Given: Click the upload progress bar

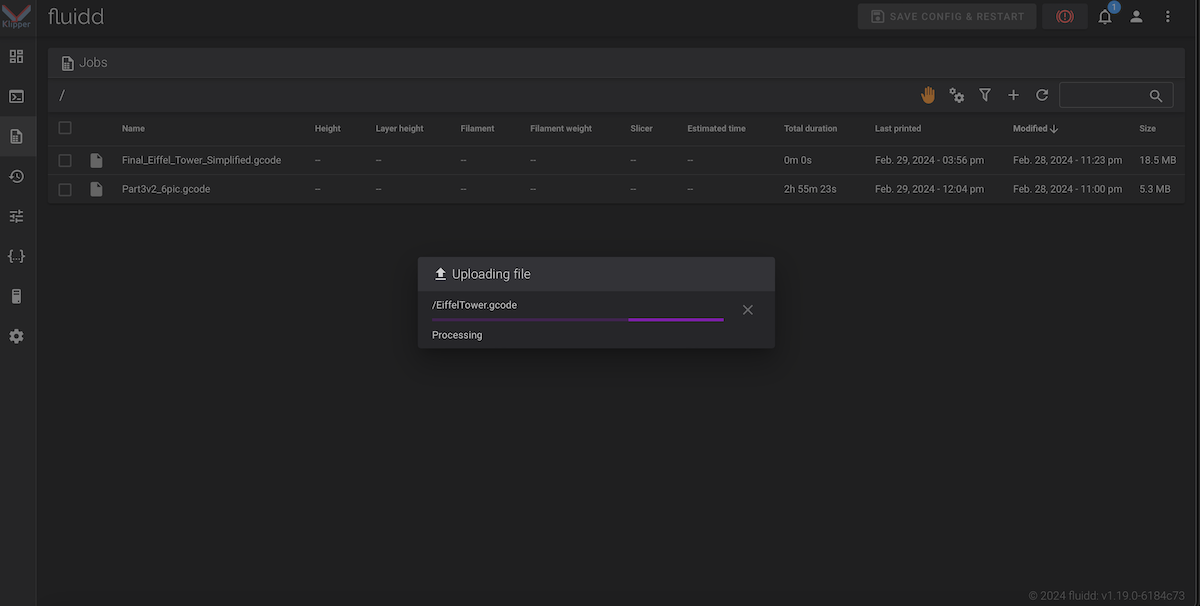Looking at the screenshot, I should (x=578, y=320).
